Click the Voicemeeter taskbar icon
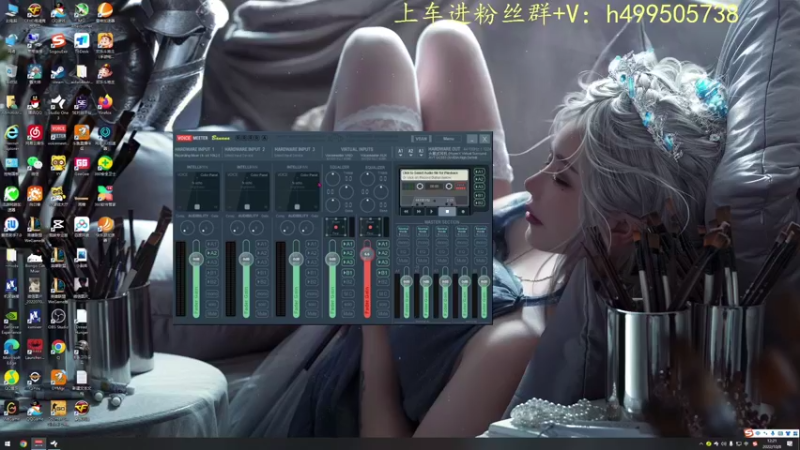This screenshot has width=800, height=450. point(39,443)
